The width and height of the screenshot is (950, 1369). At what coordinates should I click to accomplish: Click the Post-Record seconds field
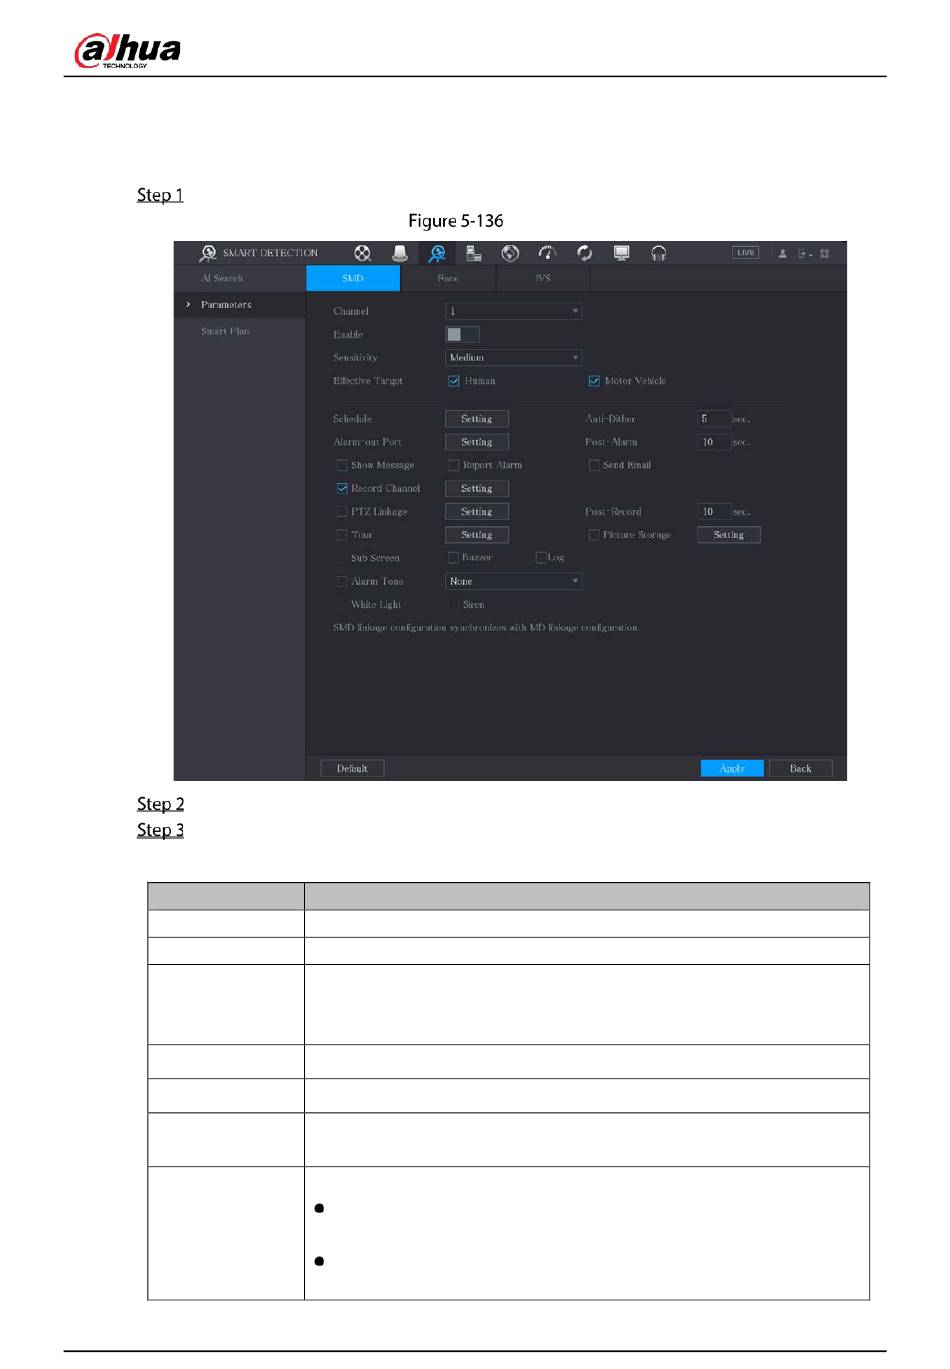coord(714,512)
